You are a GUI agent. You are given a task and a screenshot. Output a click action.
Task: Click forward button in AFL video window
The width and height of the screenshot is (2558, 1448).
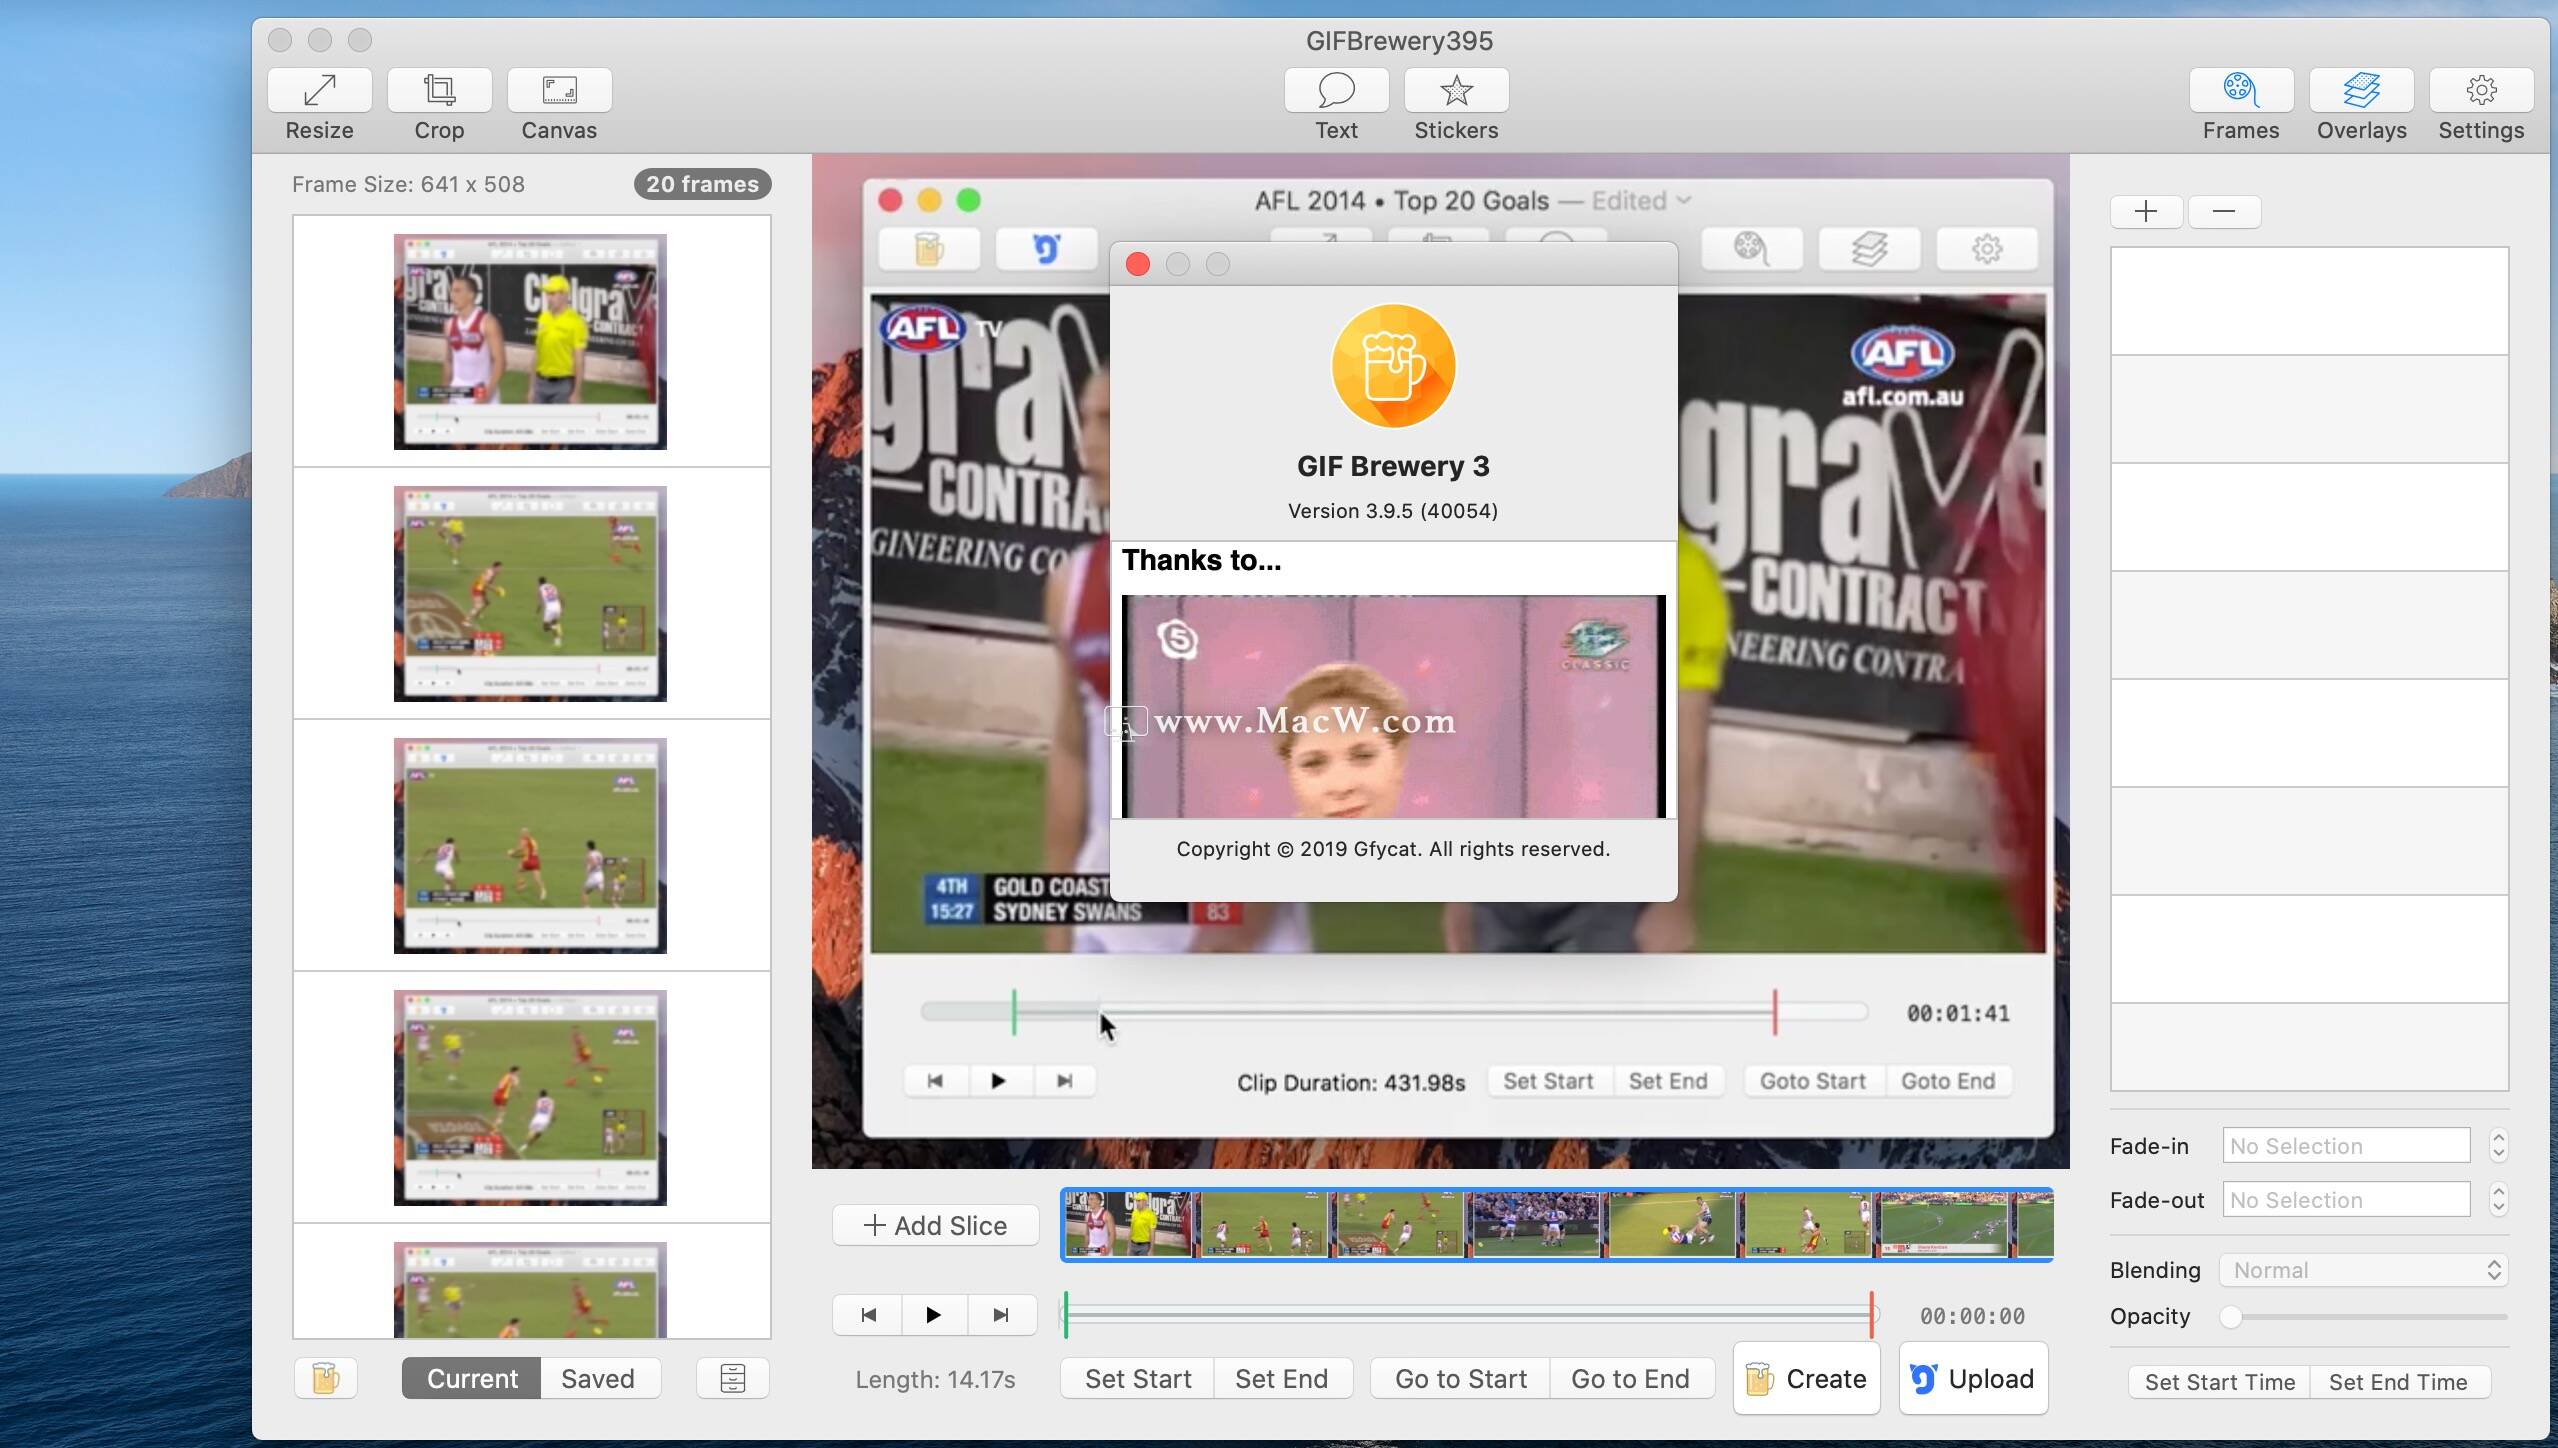[1064, 1081]
